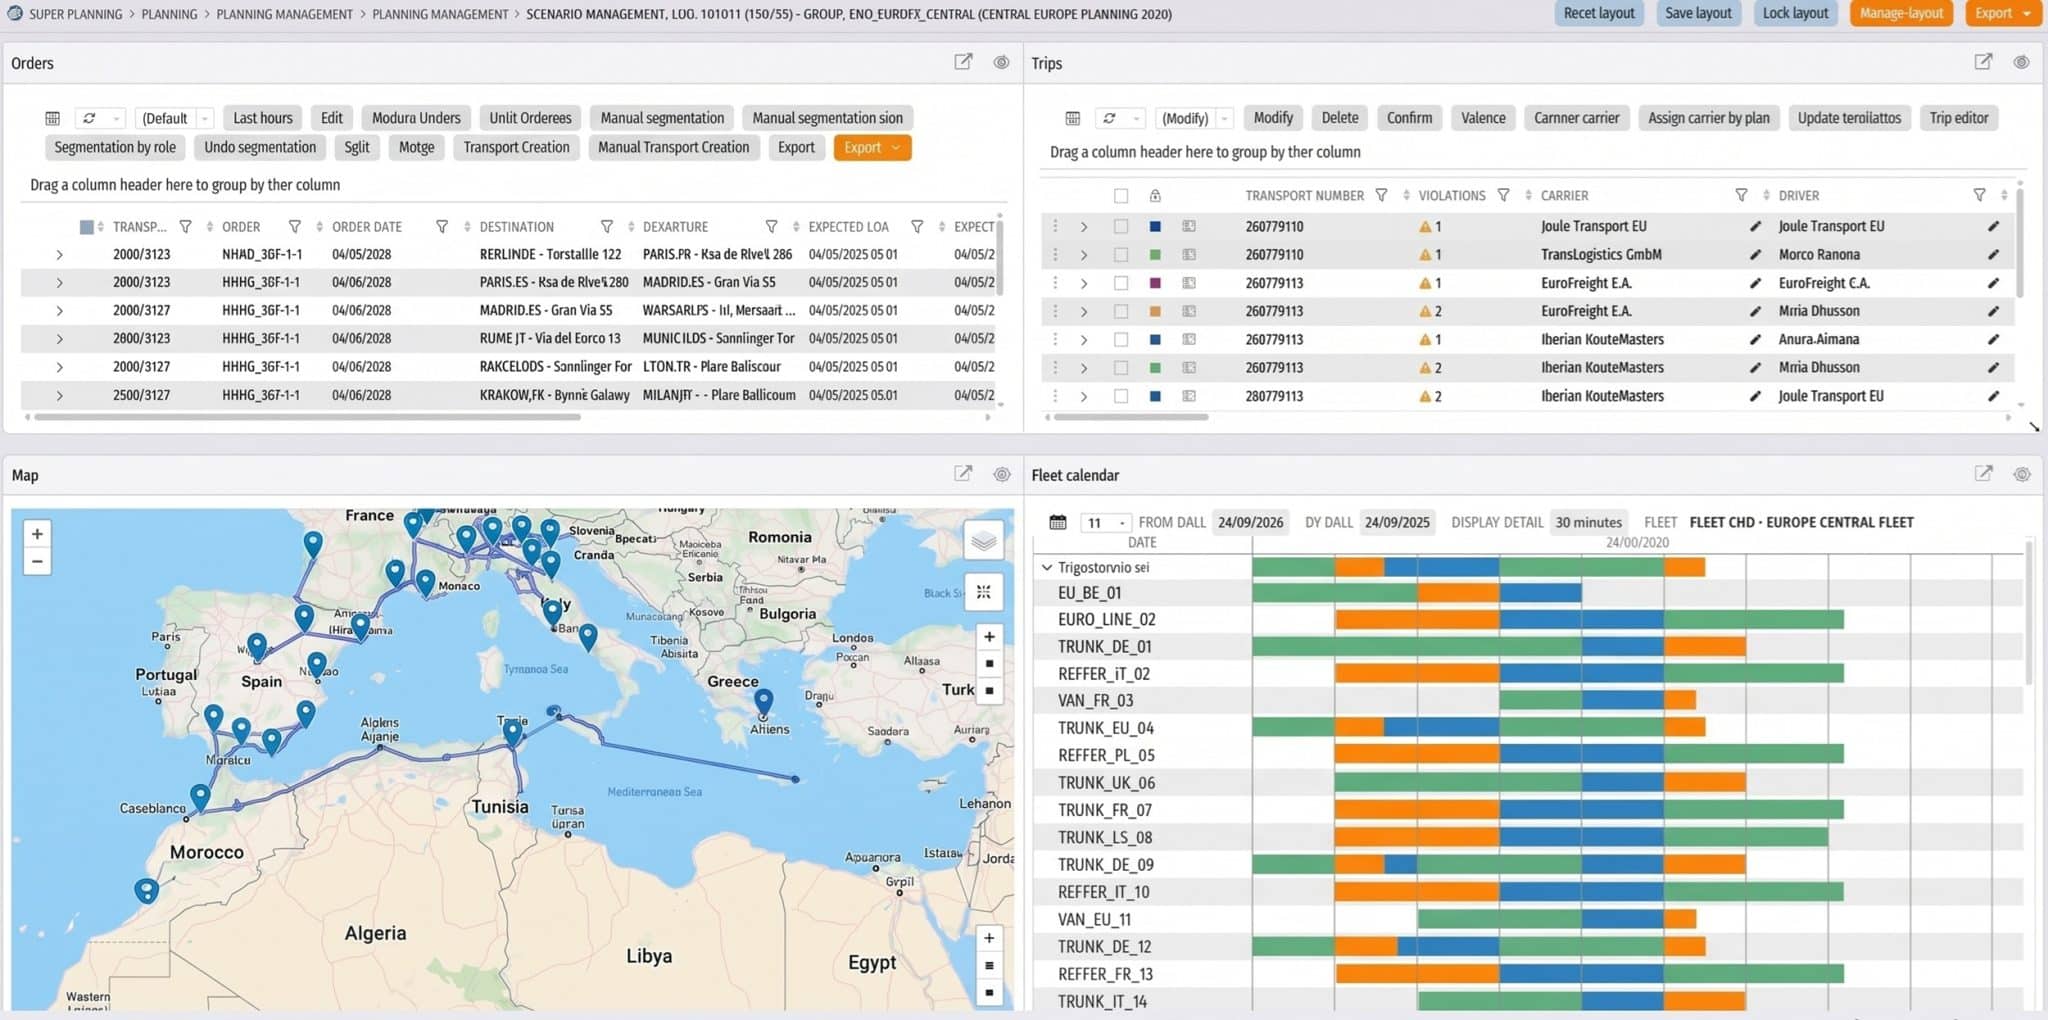Expand order row with destination MADRID.ES
The width and height of the screenshot is (2048, 1020).
pyautogui.click(x=60, y=311)
